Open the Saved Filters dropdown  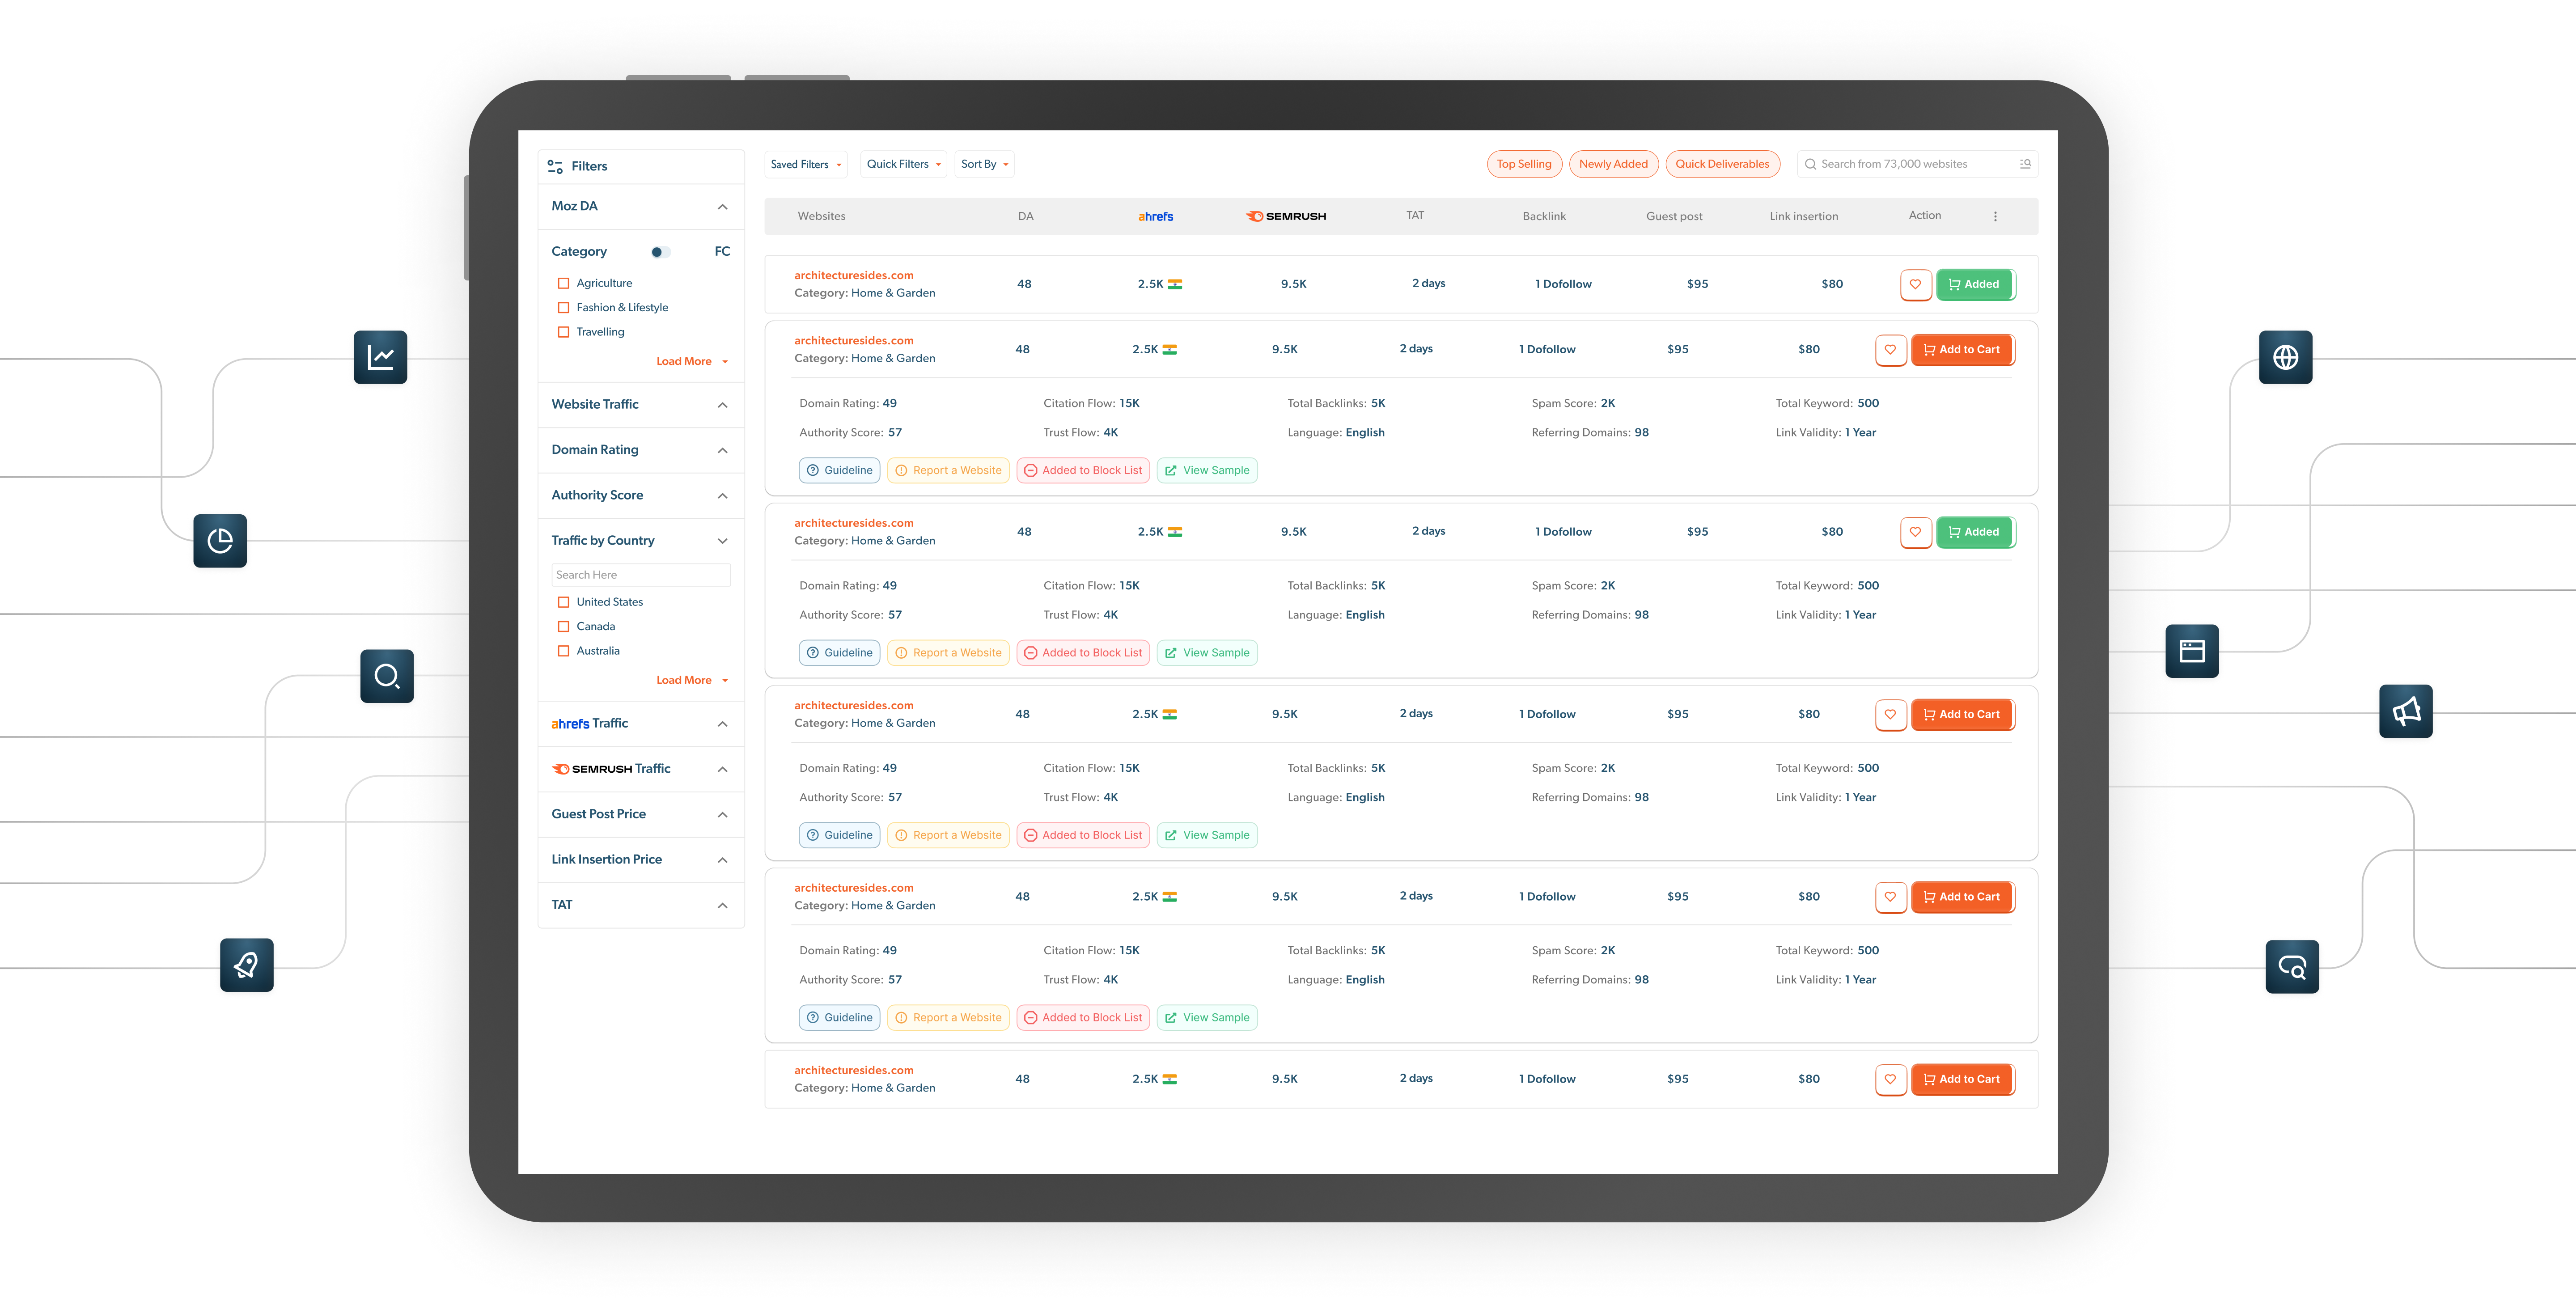[806, 164]
